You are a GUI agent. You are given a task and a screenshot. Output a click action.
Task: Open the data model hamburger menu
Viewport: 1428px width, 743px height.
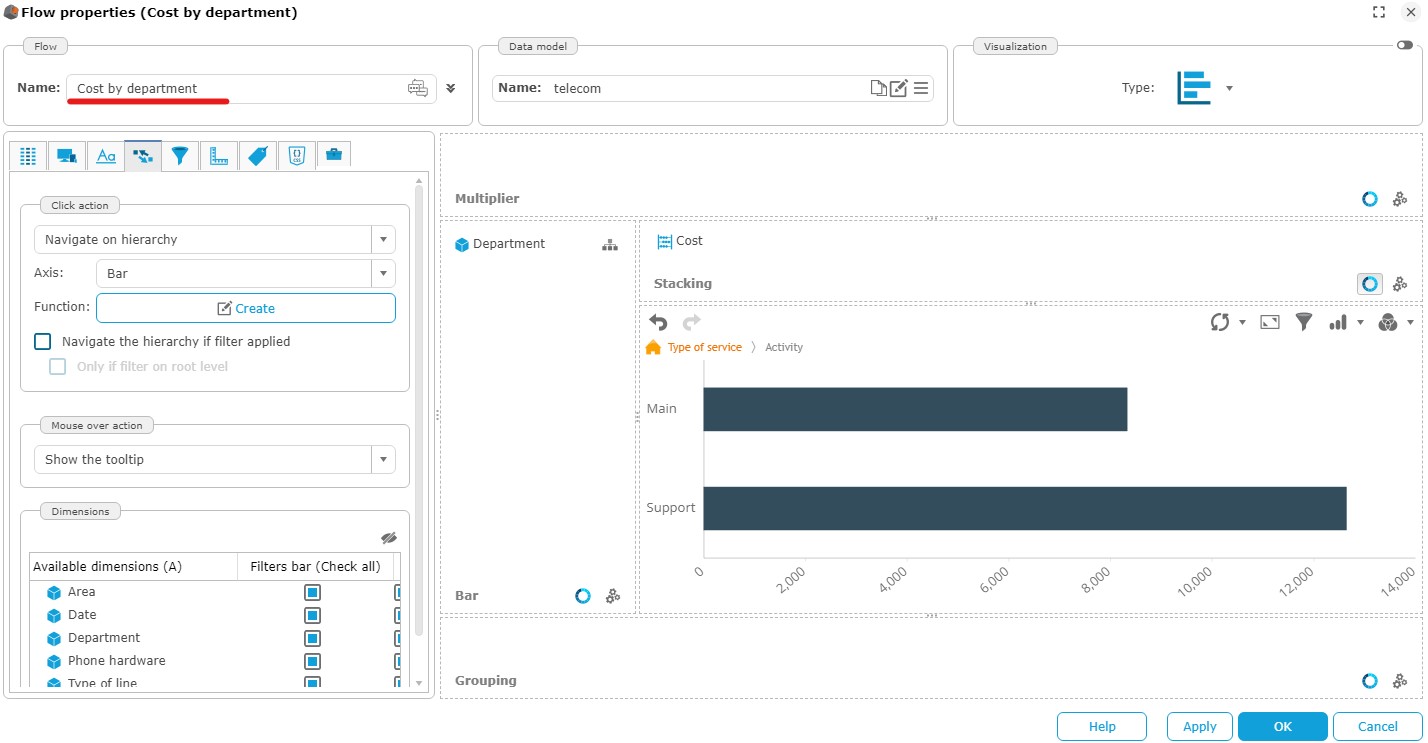coord(921,88)
